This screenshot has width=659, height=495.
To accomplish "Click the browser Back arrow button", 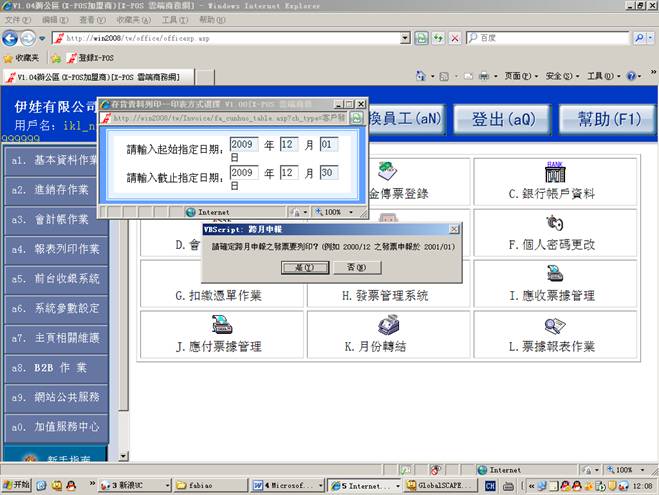I will 11,38.
